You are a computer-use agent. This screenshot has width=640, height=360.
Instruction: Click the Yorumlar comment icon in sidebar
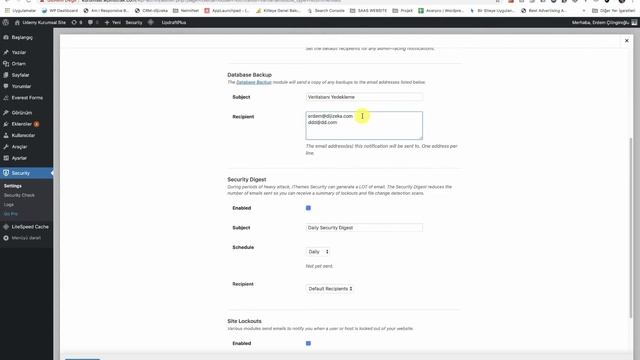6,87
